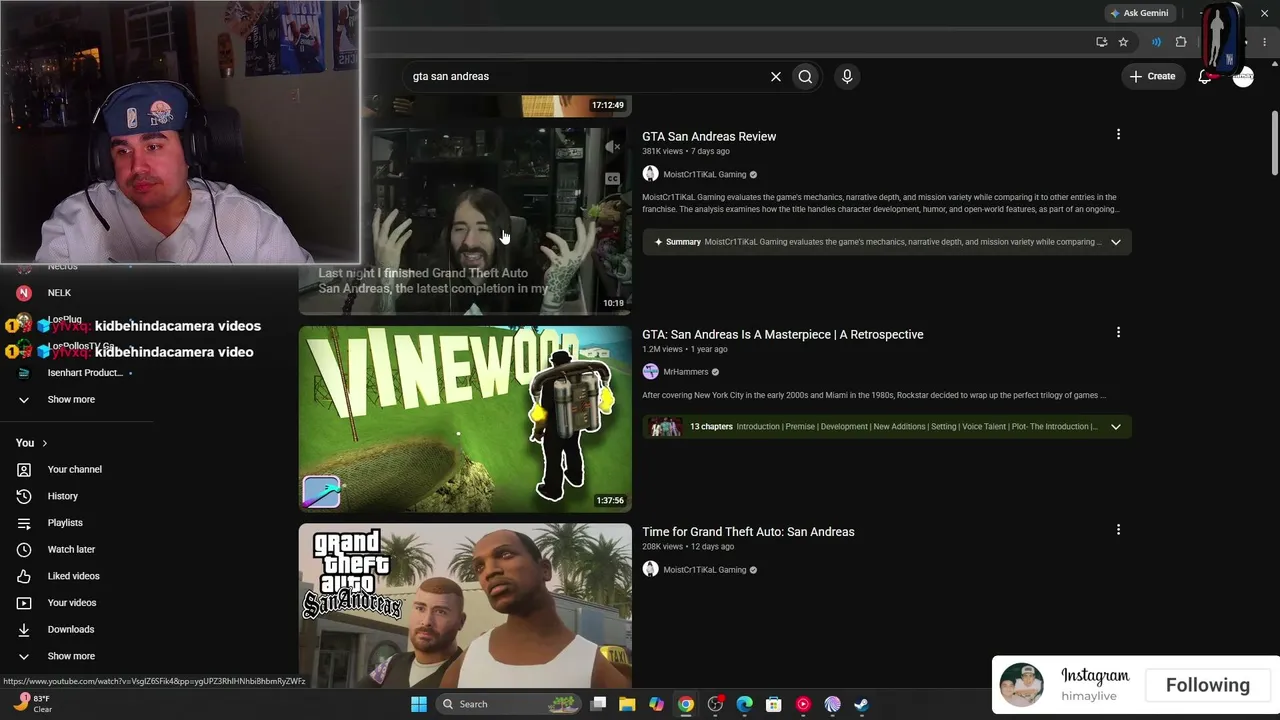This screenshot has width=1280, height=720.
Task: Click the Ask Gemini button
Action: pyautogui.click(x=1138, y=13)
